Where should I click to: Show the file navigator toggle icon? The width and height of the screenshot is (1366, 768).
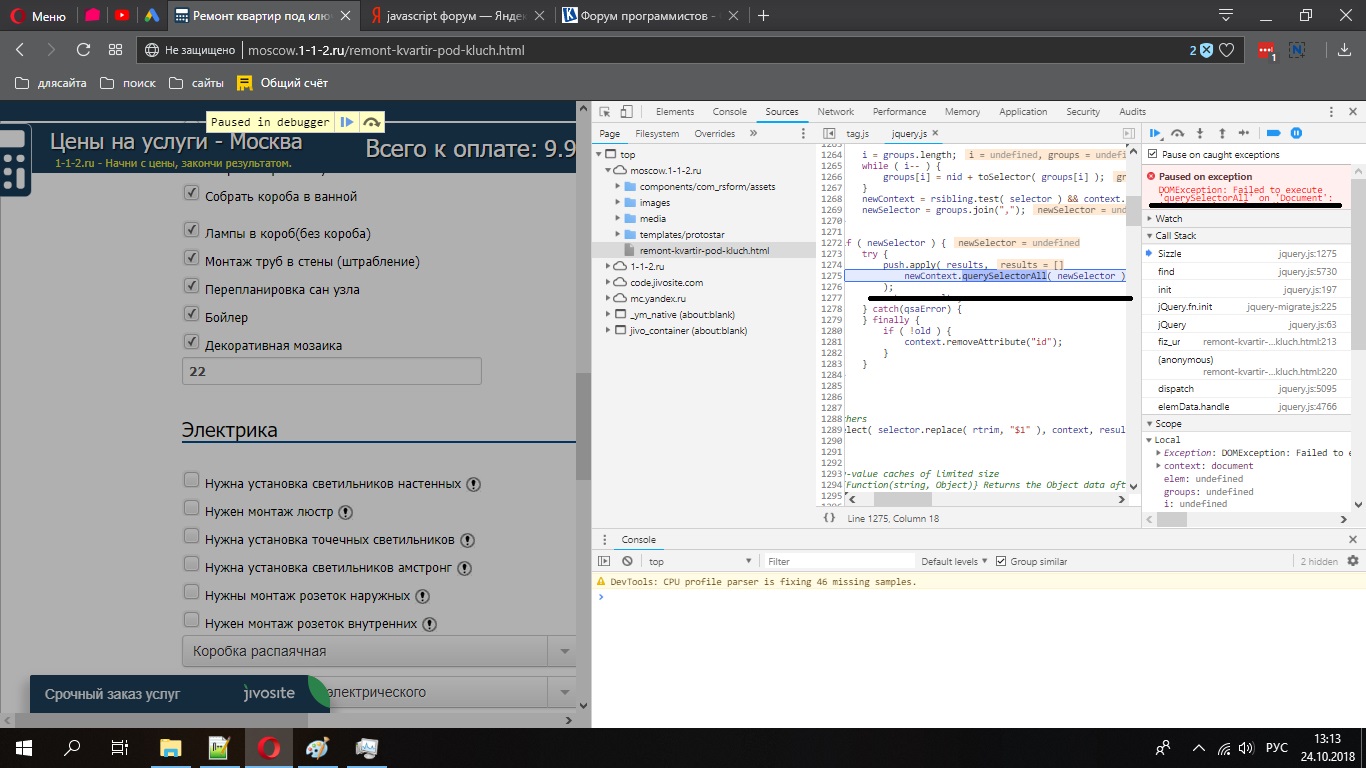pyautogui.click(x=829, y=133)
